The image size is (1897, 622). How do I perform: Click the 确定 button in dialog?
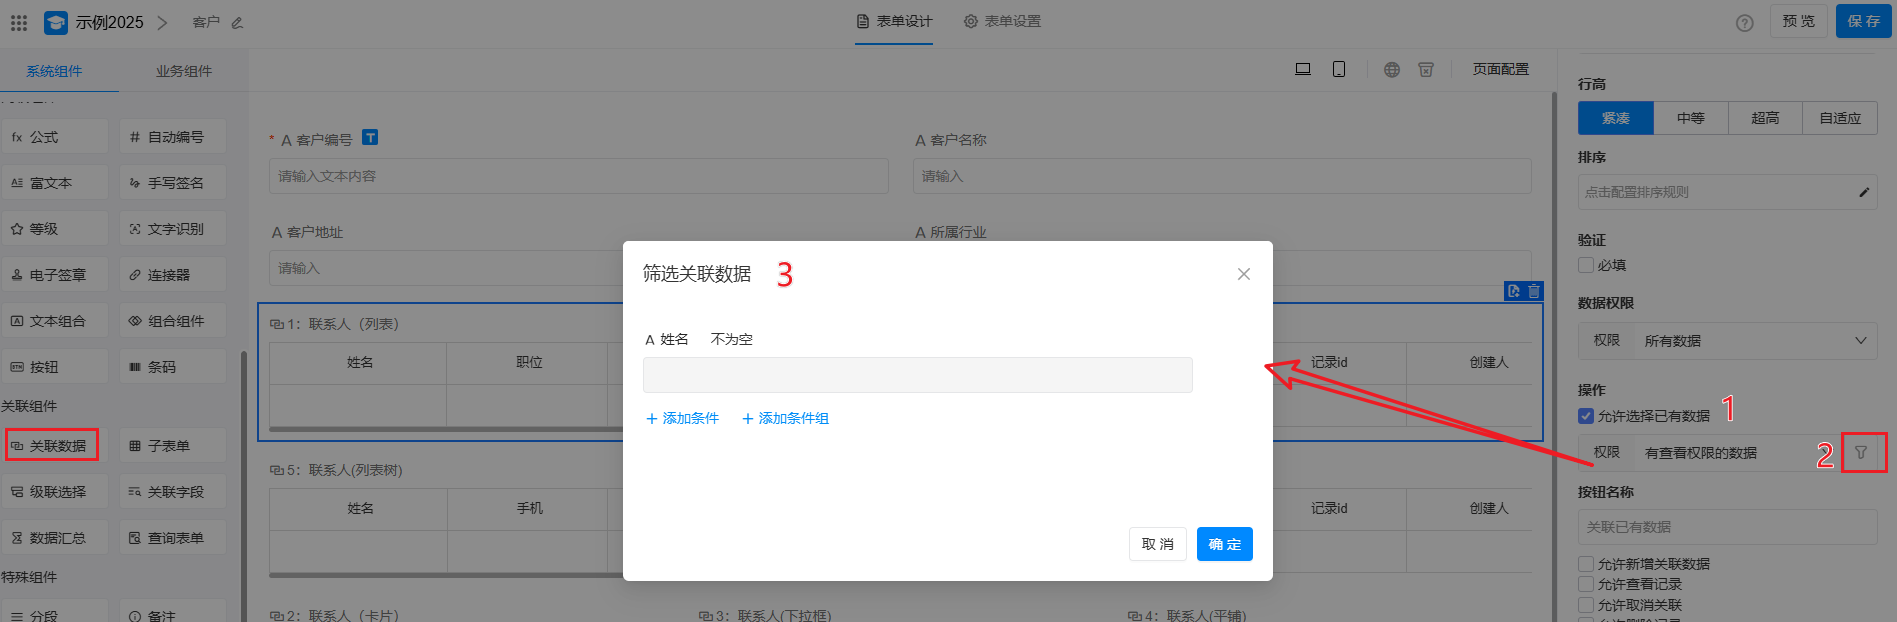[1224, 544]
